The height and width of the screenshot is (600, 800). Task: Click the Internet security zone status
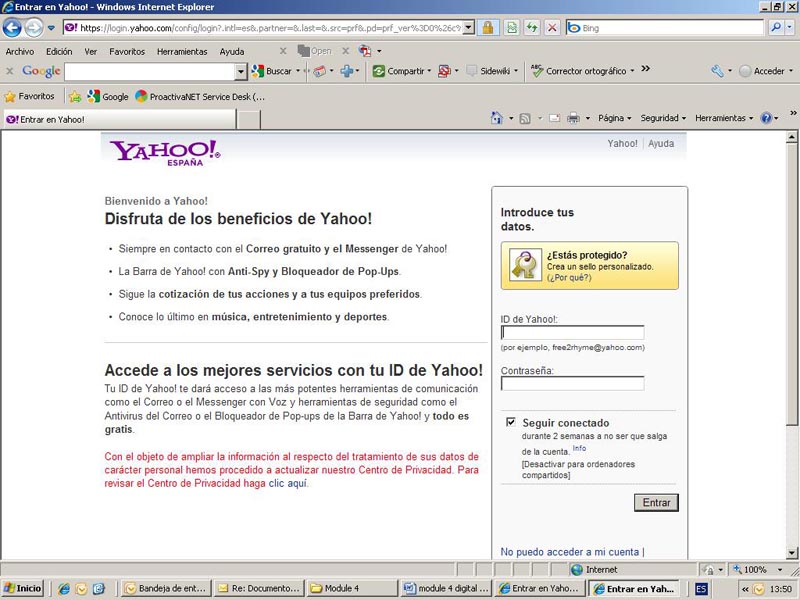coord(594,569)
